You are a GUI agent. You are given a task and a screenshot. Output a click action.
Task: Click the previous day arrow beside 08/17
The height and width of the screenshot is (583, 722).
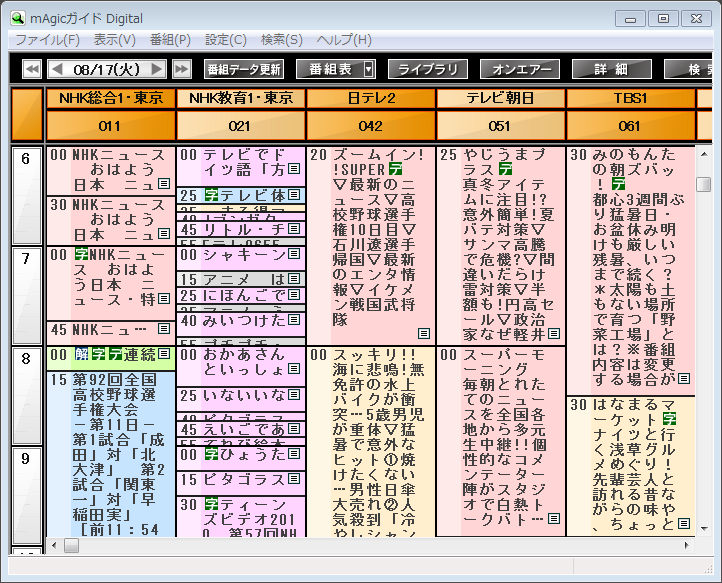(x=57, y=69)
